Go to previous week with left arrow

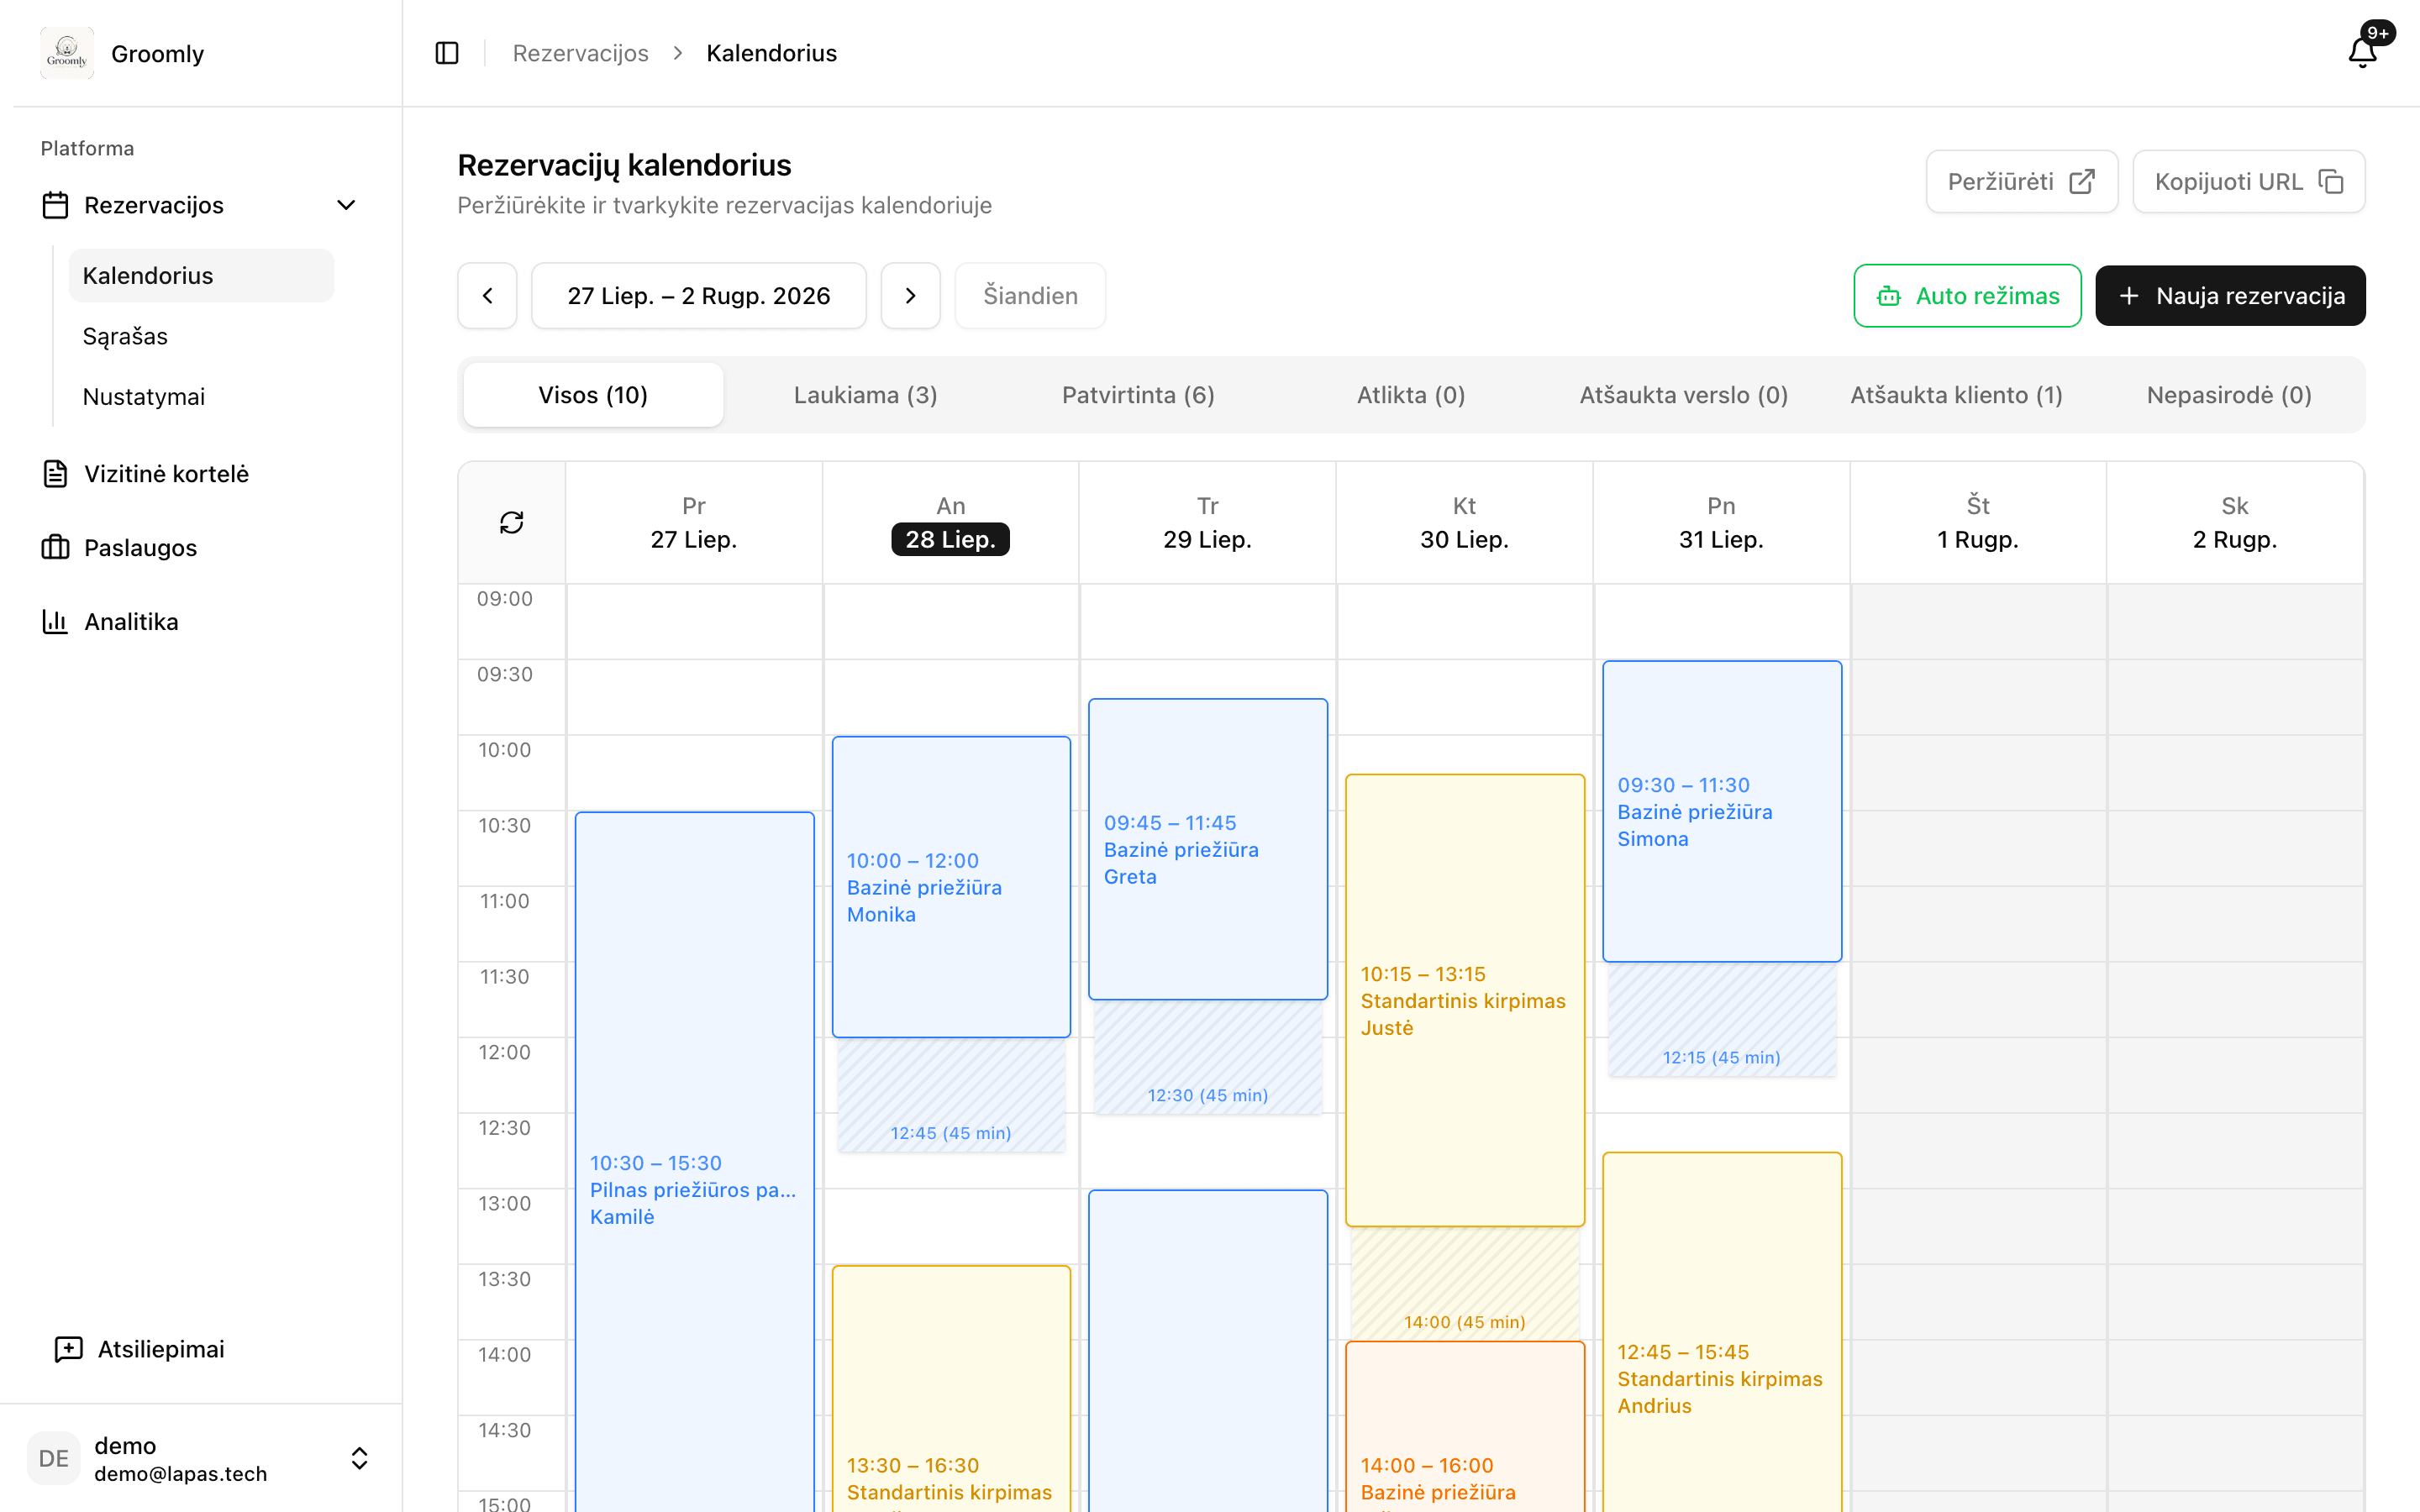pos(487,296)
